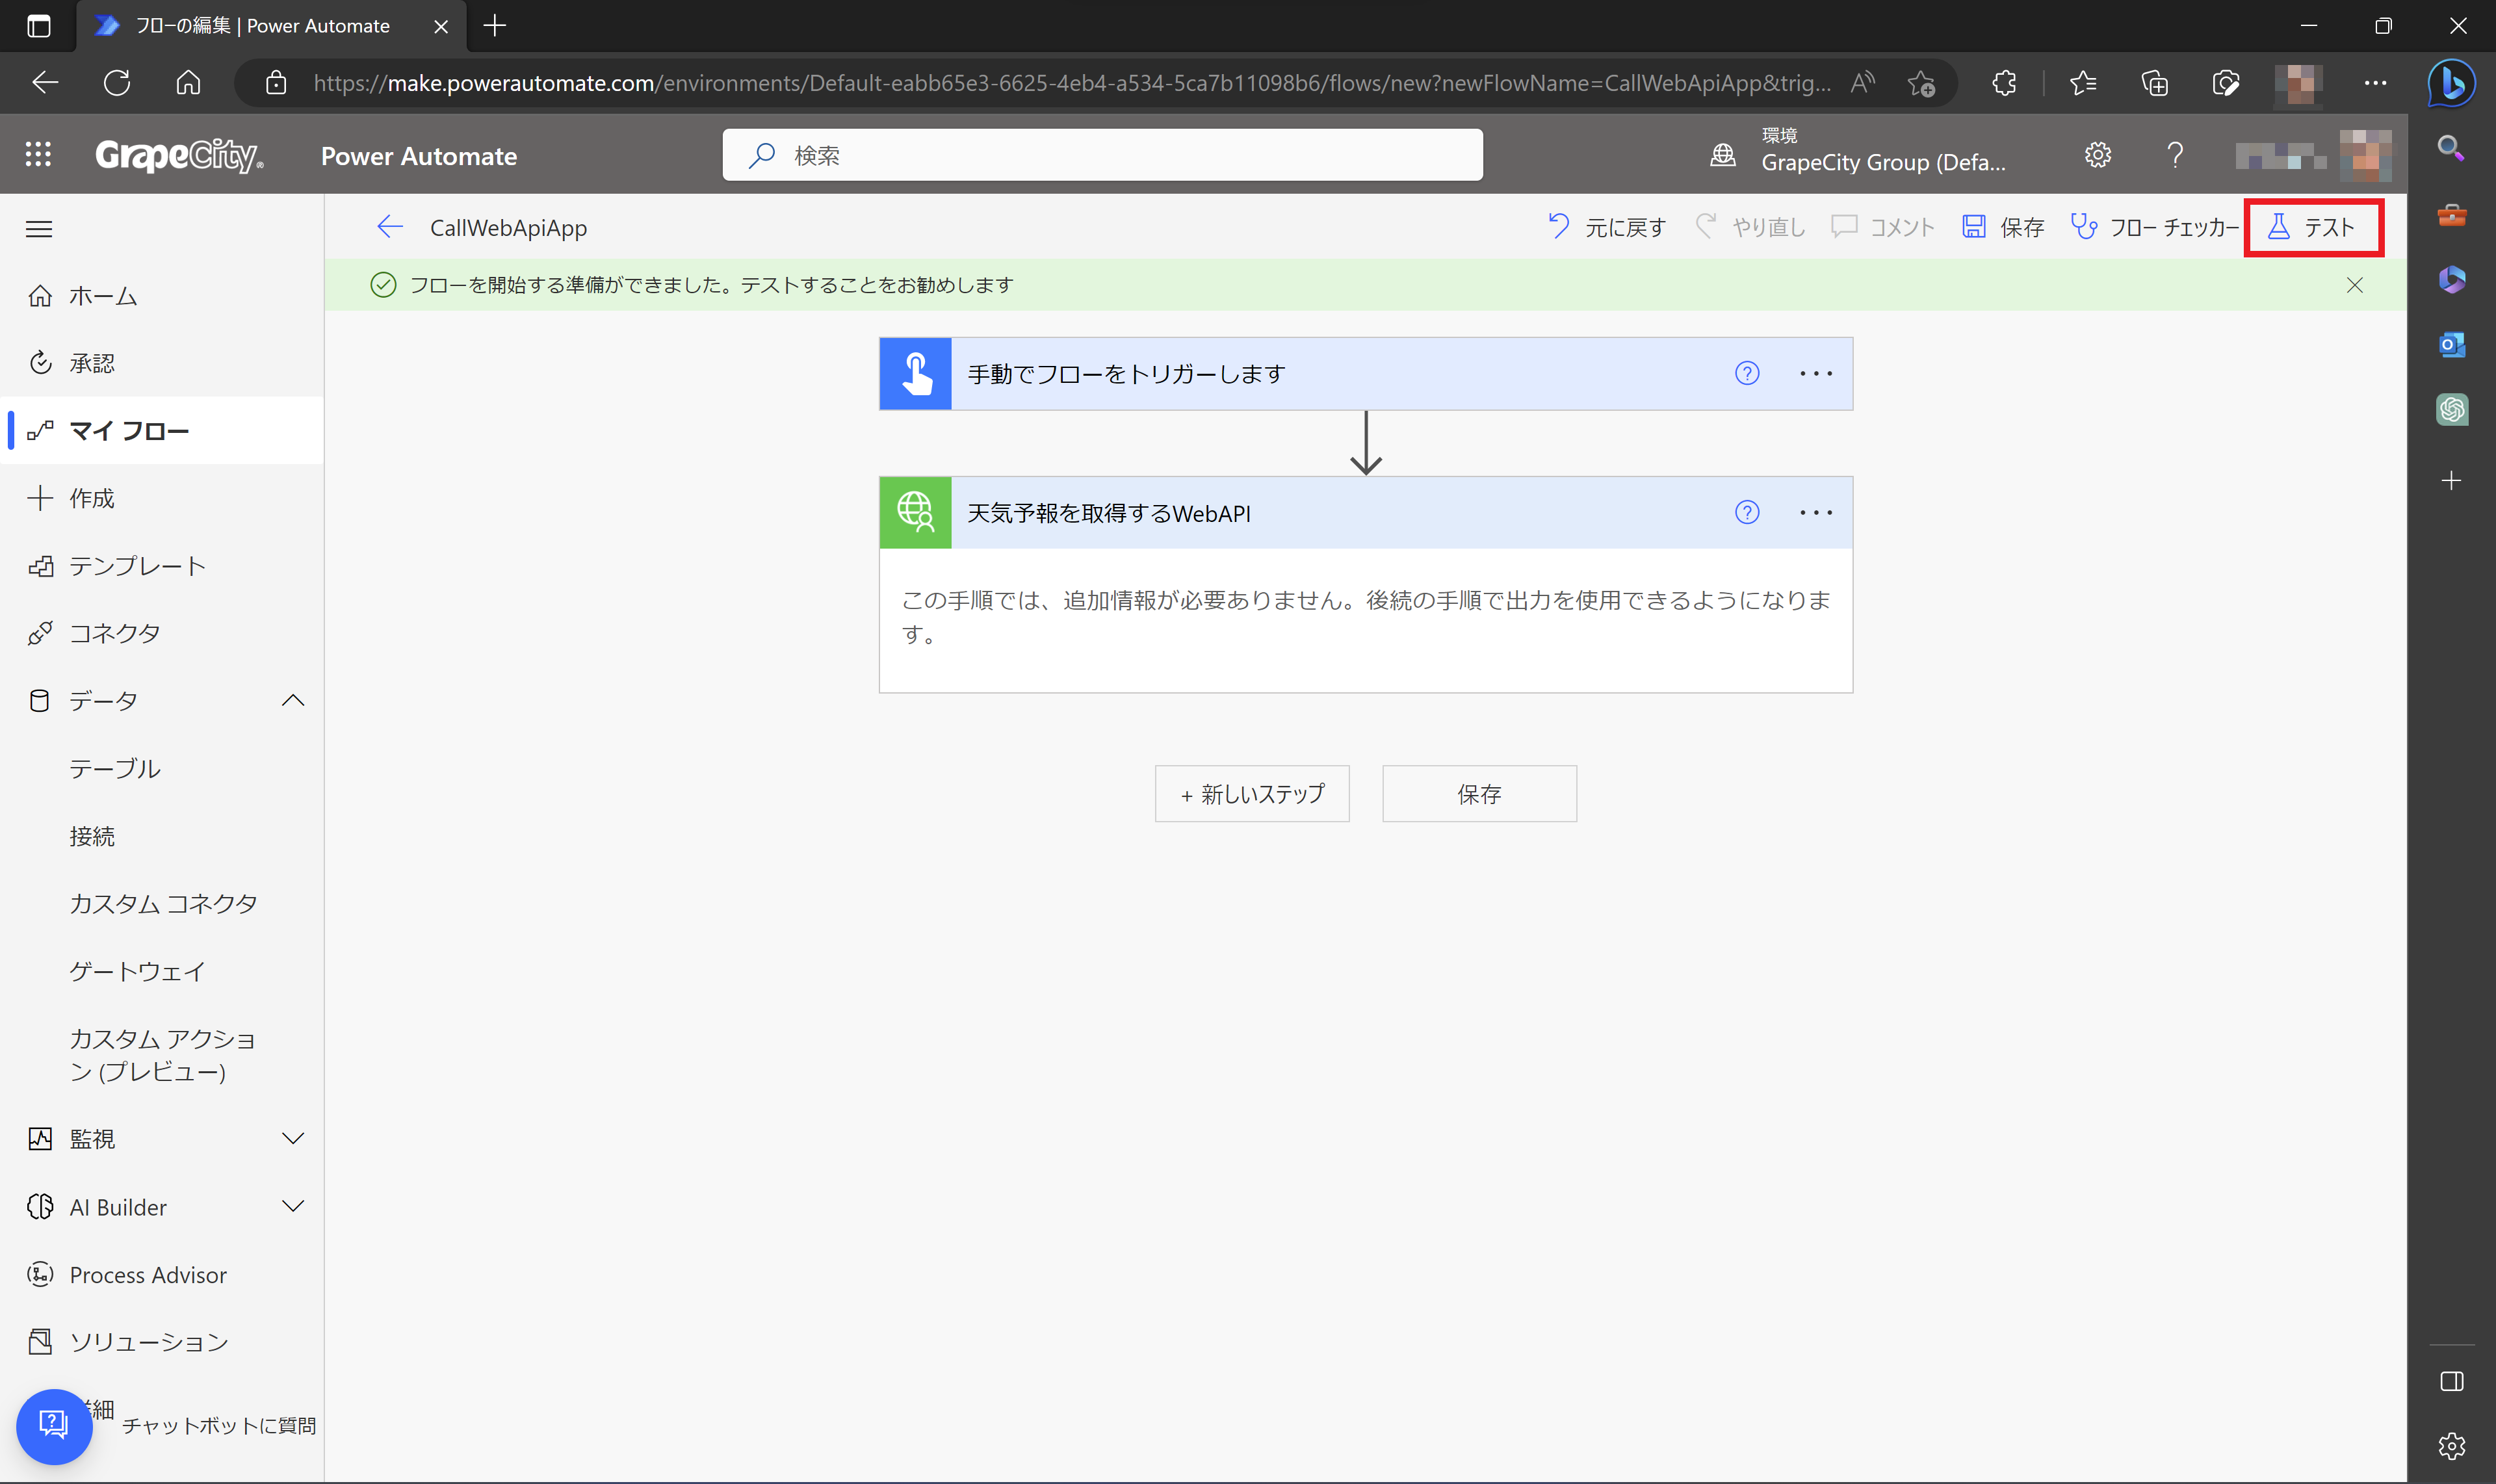Open the Power Automate settings gear
2496x1484 pixels.
2097,155
